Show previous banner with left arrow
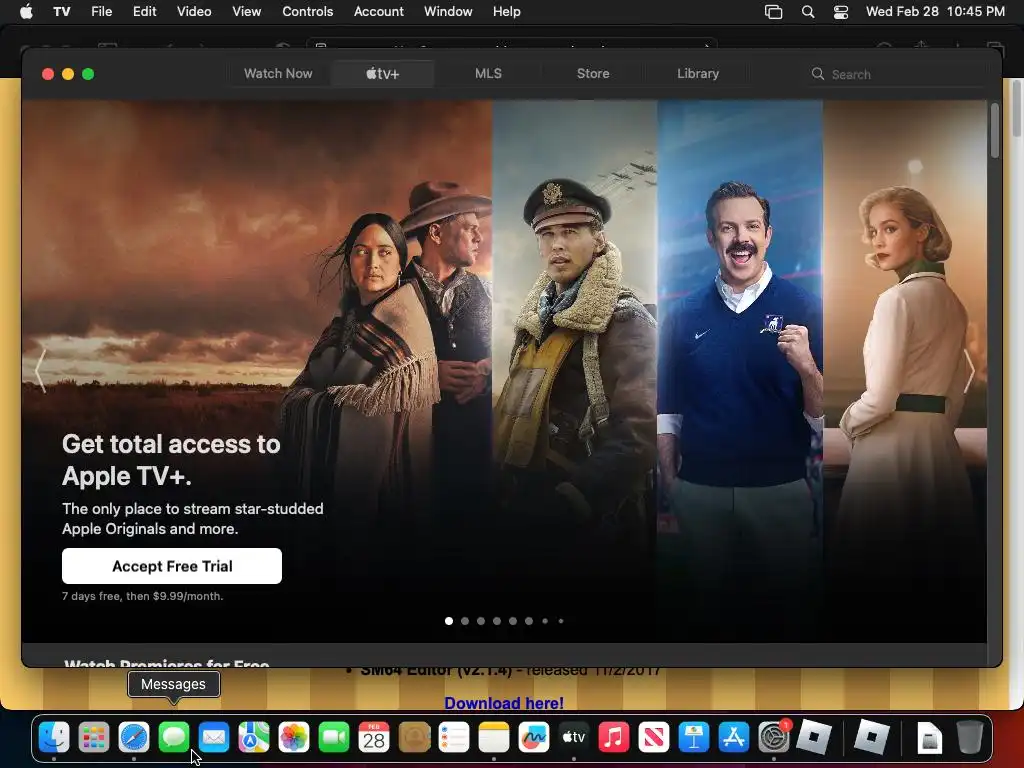 tap(40, 371)
